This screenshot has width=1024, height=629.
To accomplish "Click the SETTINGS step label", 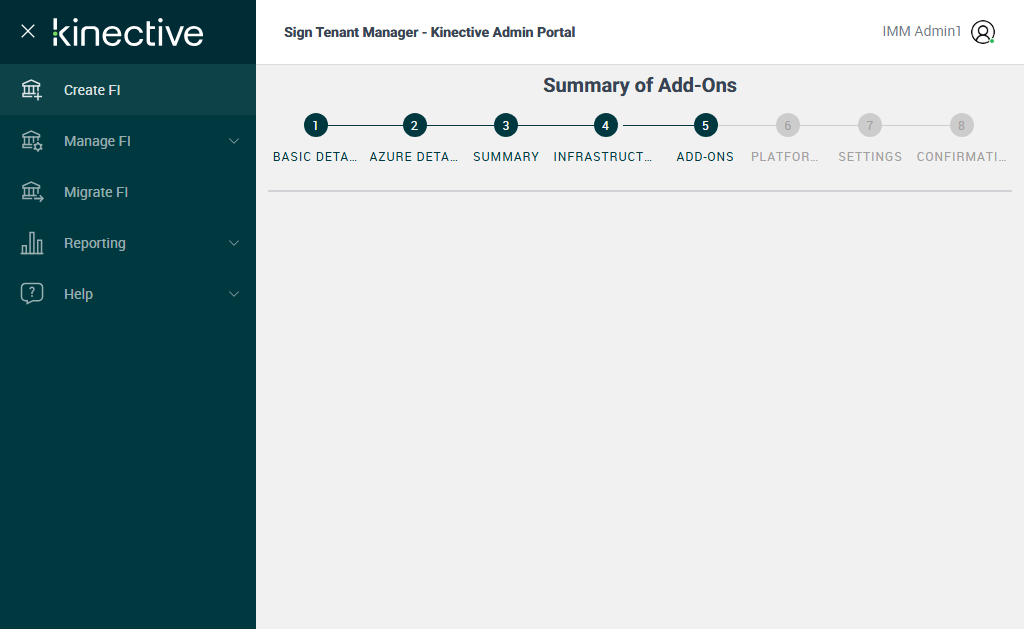I will pos(870,157).
